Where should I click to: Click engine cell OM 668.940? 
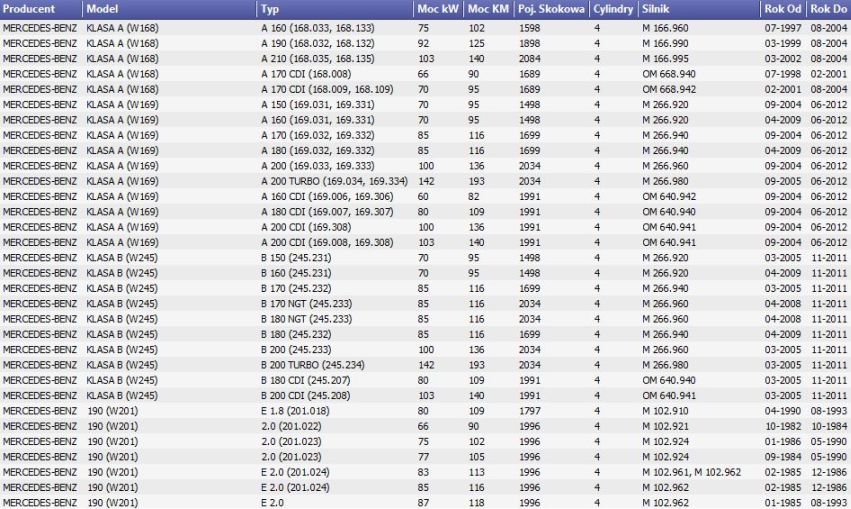[x=669, y=74]
